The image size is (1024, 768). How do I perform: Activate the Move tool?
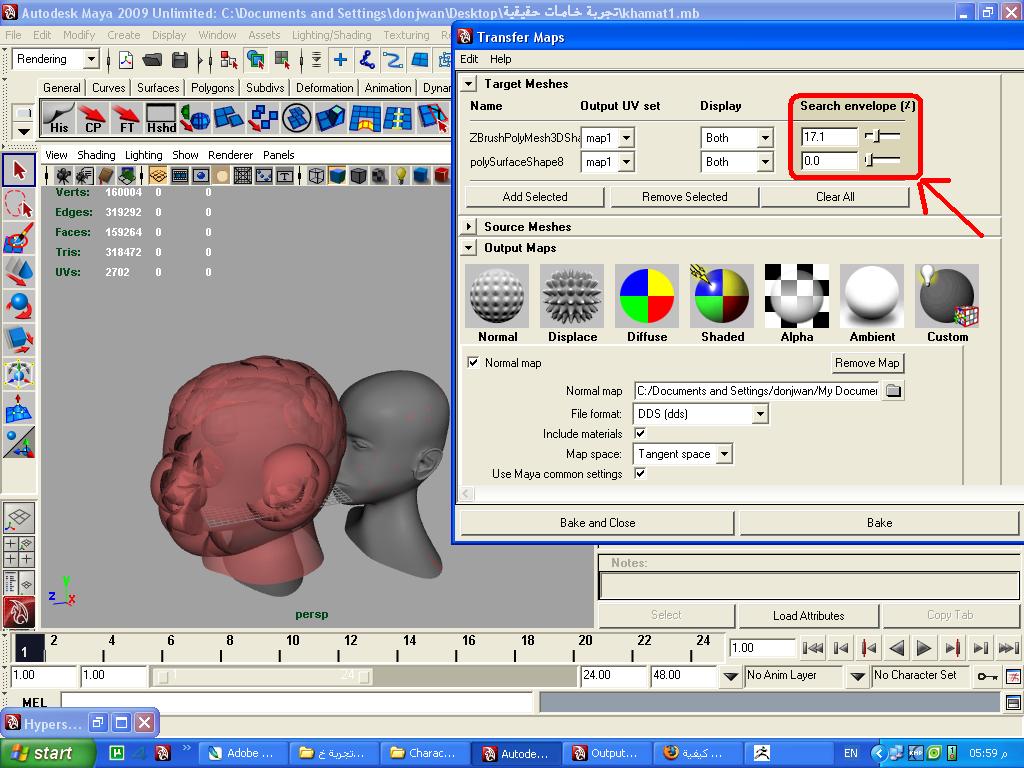tap(19, 272)
